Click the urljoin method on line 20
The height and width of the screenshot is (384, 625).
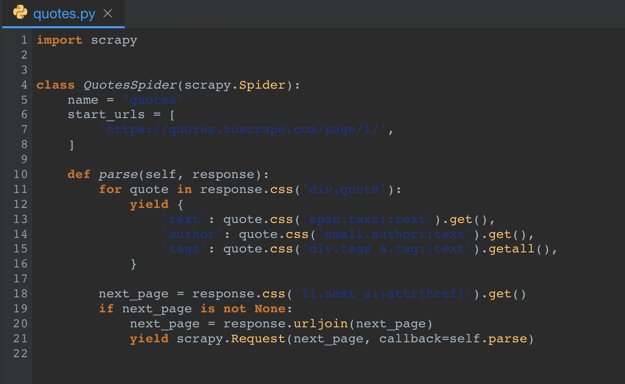click(320, 324)
